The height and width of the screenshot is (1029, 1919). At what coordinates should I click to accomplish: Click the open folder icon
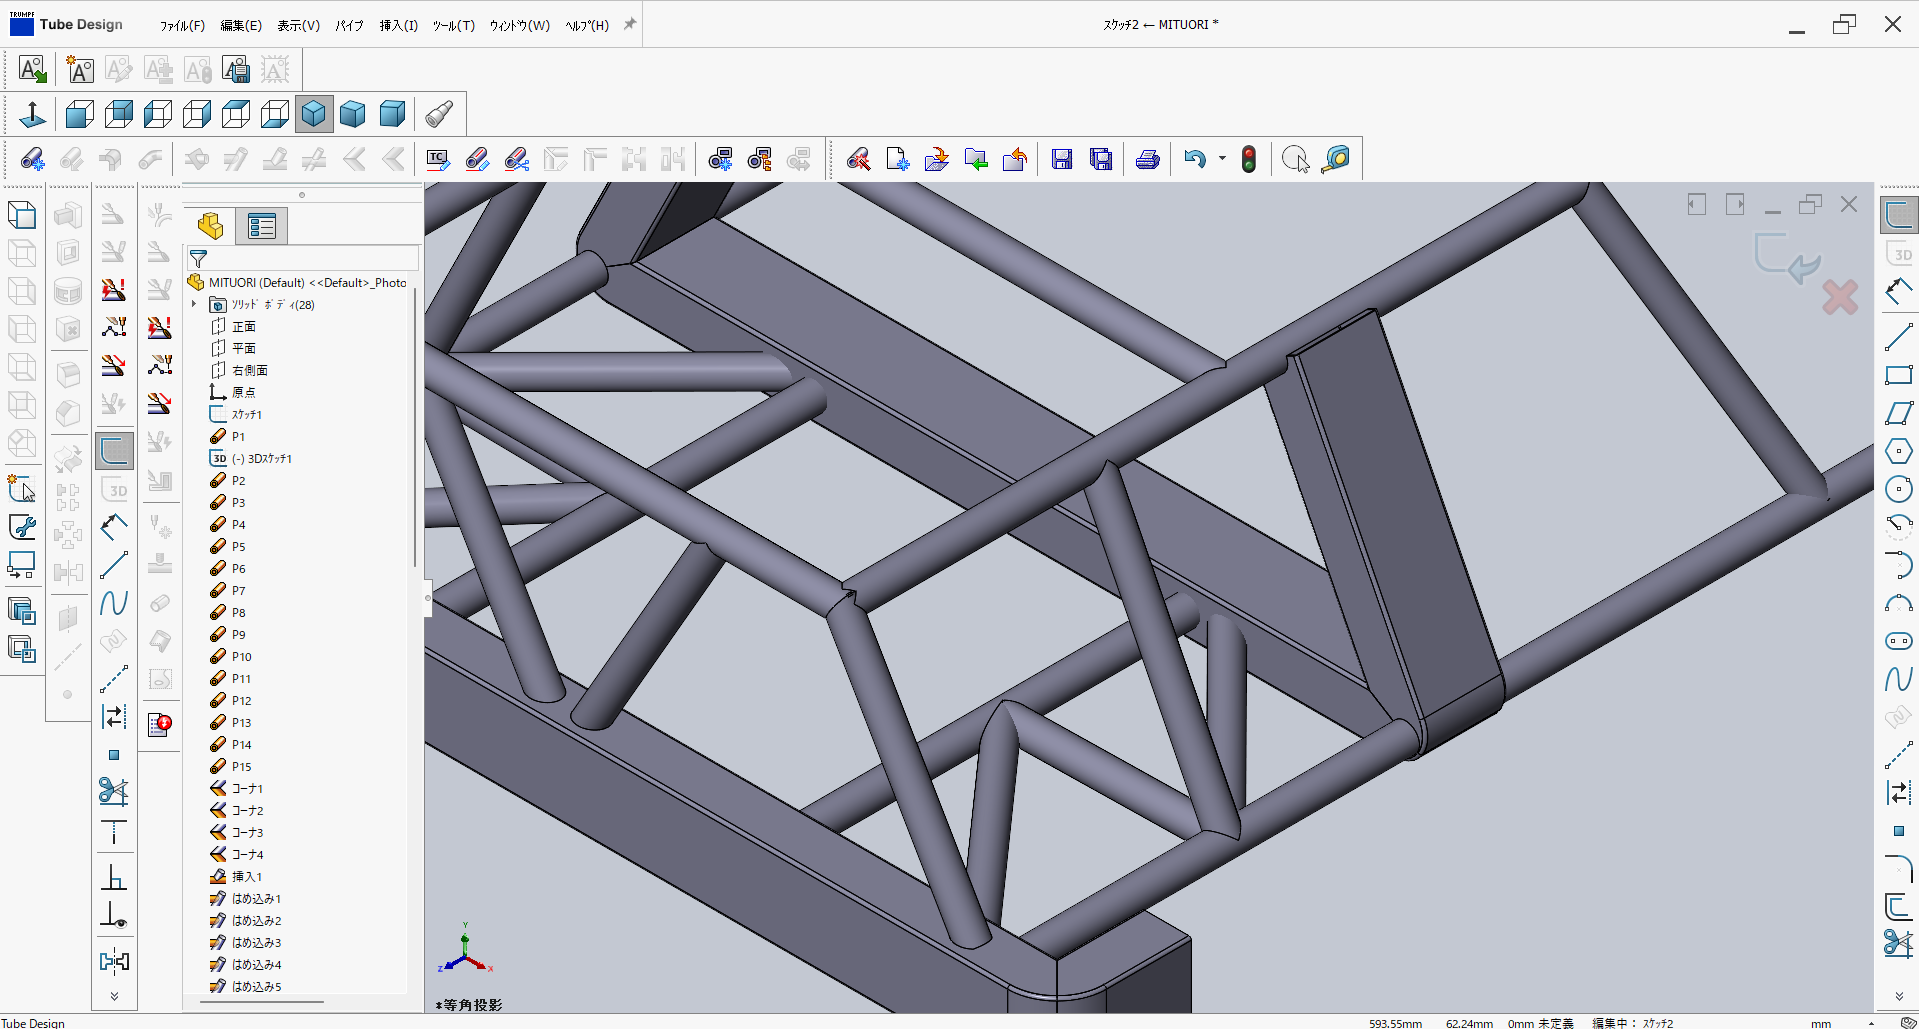point(936,159)
